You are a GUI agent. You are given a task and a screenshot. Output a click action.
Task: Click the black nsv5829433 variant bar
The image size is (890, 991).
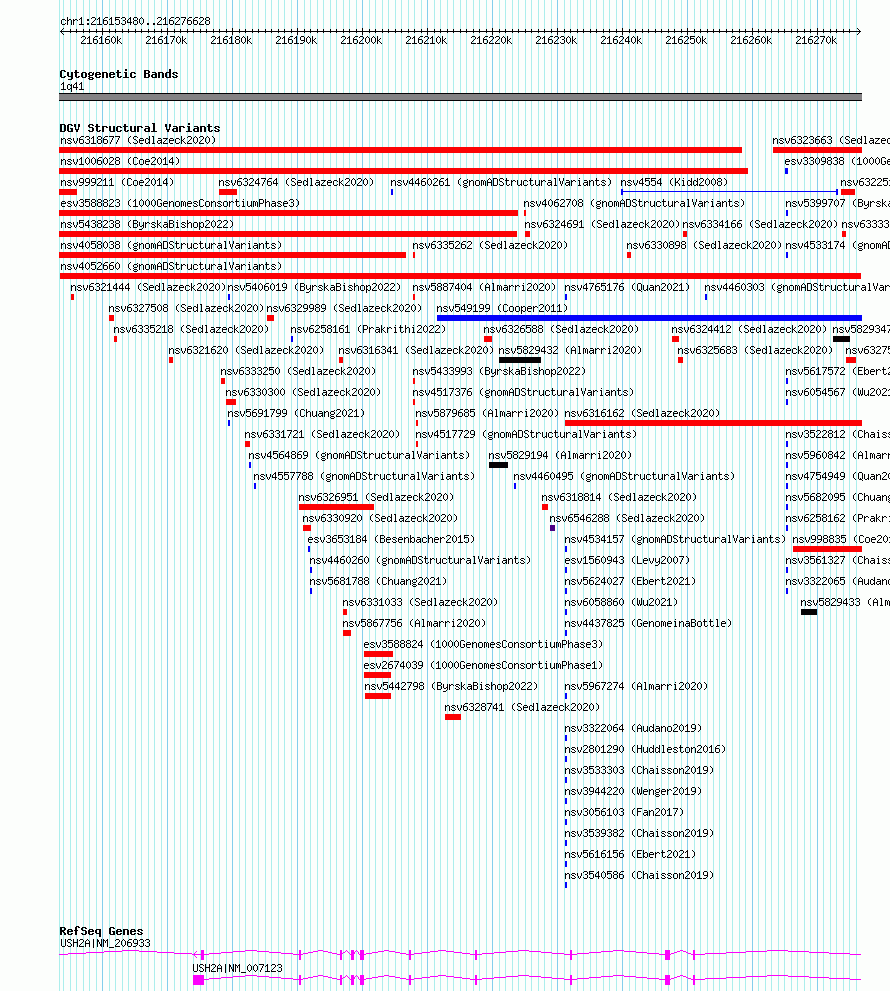pyautogui.click(x=809, y=612)
